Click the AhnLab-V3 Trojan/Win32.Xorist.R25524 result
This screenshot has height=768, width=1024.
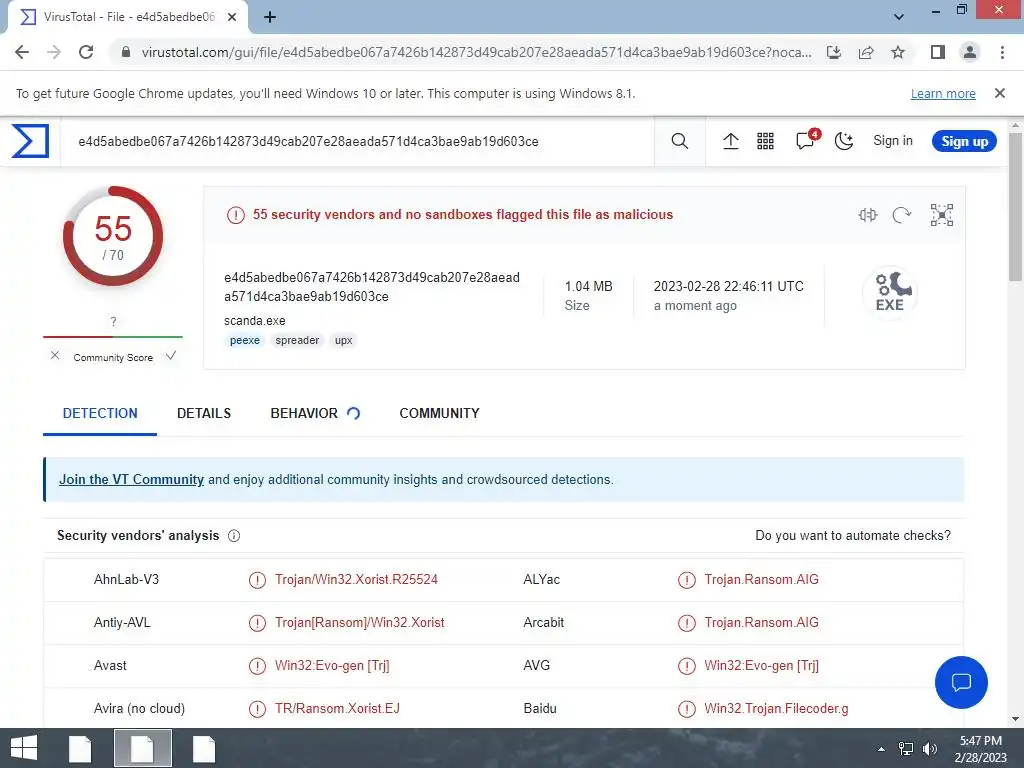pos(356,579)
